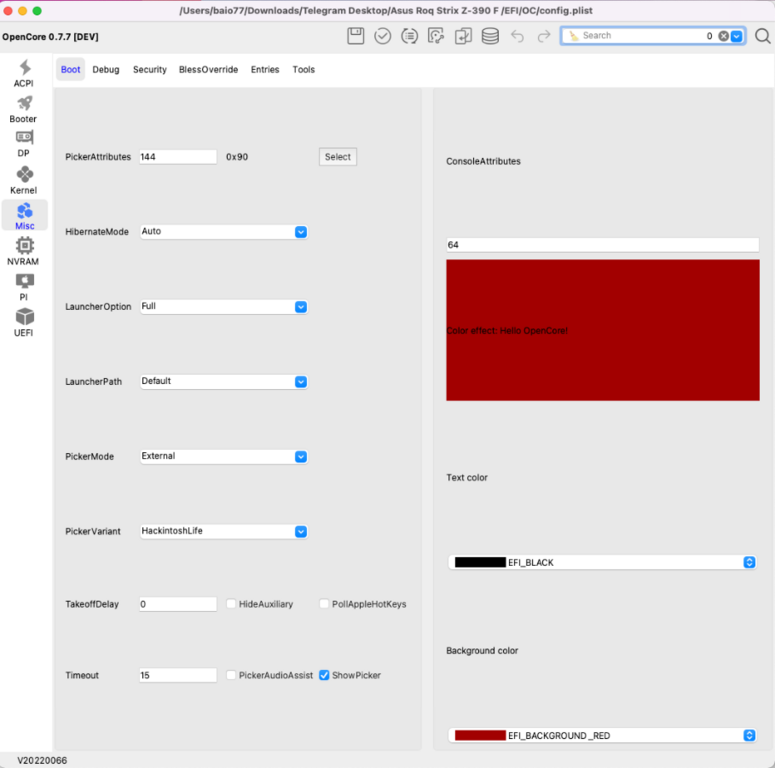This screenshot has width=775, height=768.
Task: Open the NVRAM sidebar section
Action: (24, 251)
